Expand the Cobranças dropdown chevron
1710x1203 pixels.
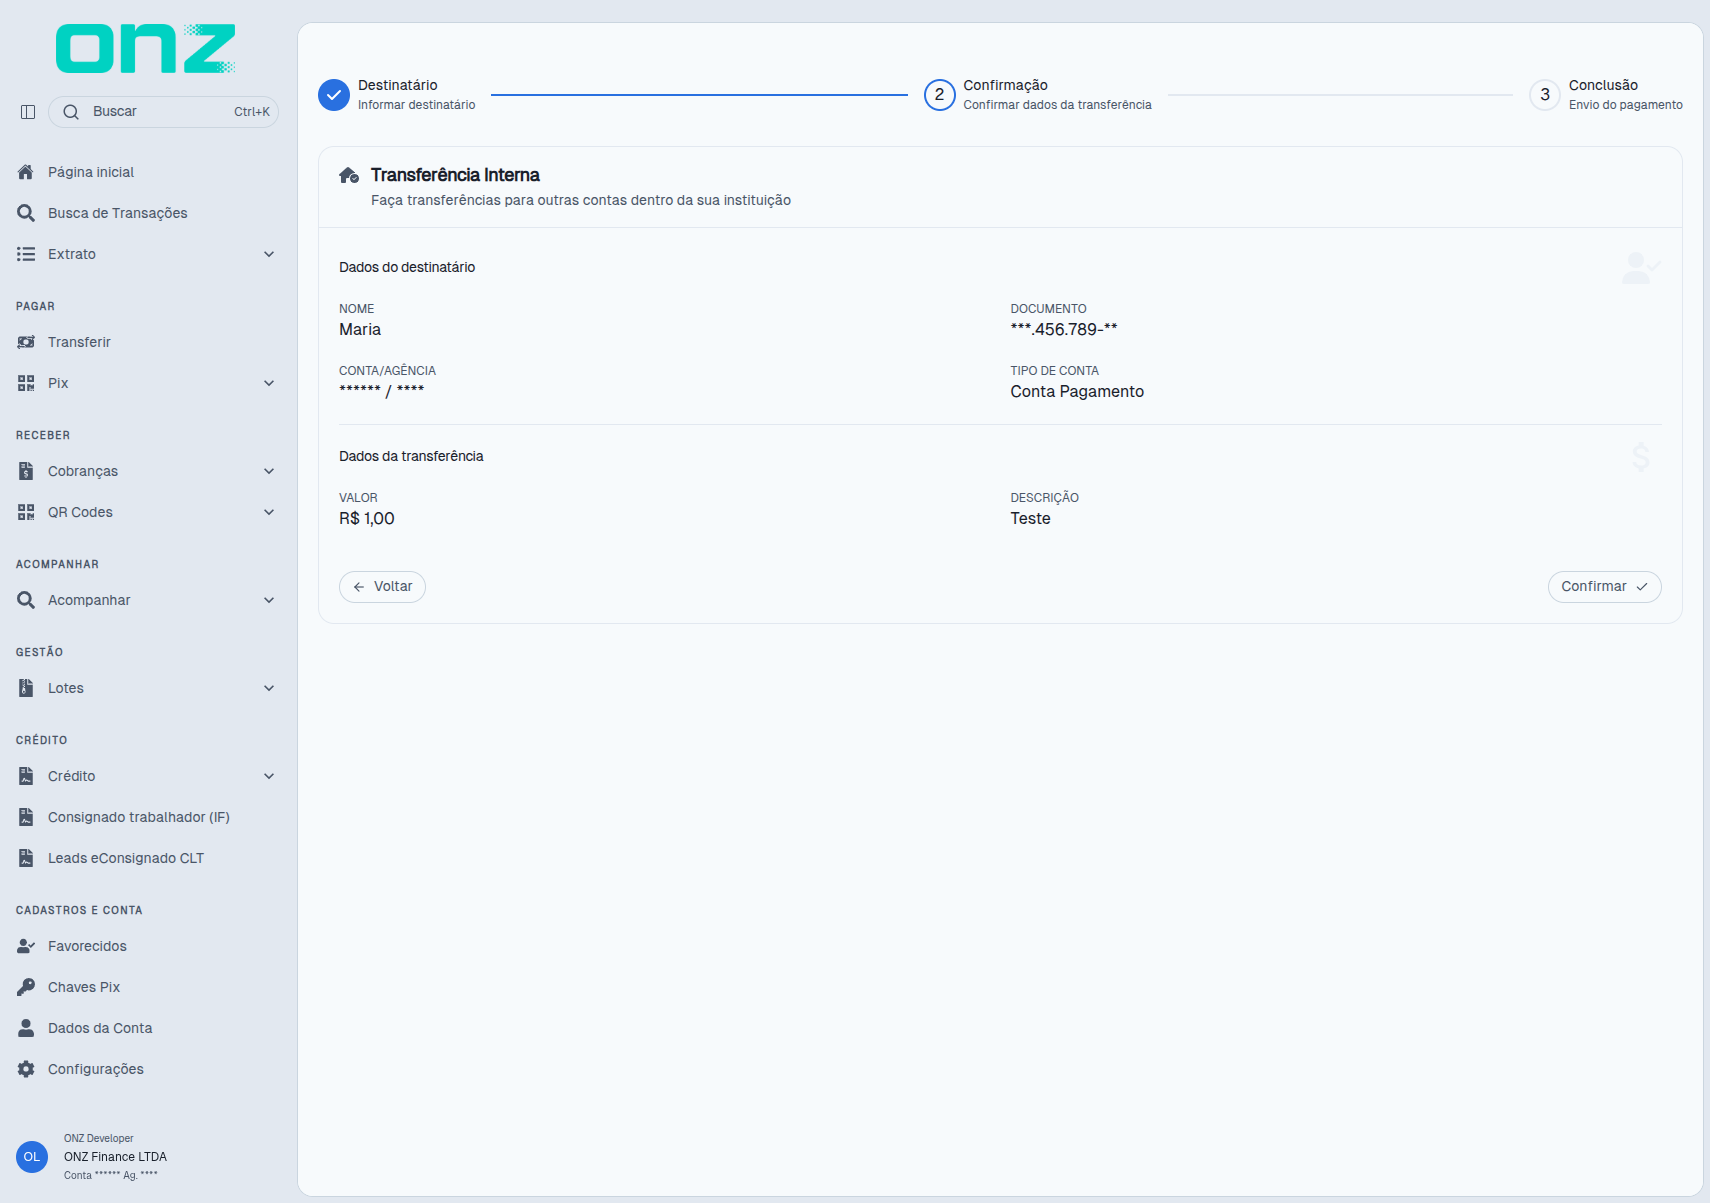point(269,471)
